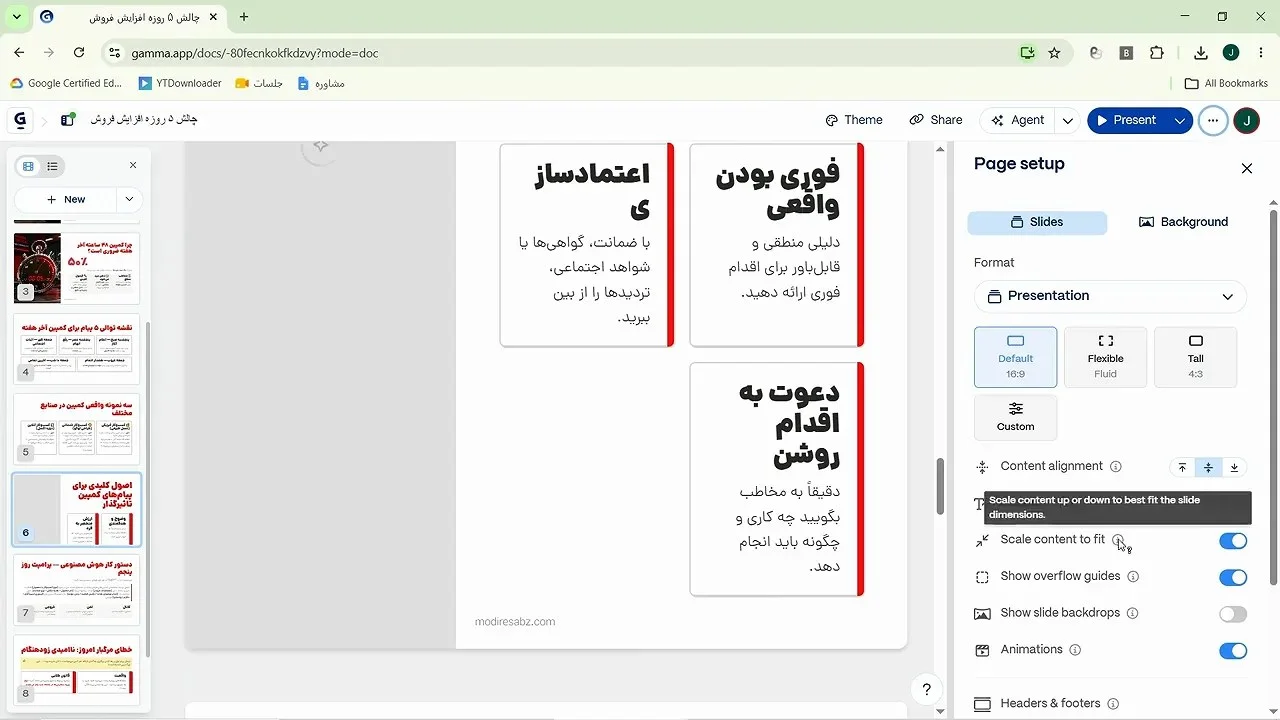
Task: Align content to top icon
Action: tap(1182, 467)
